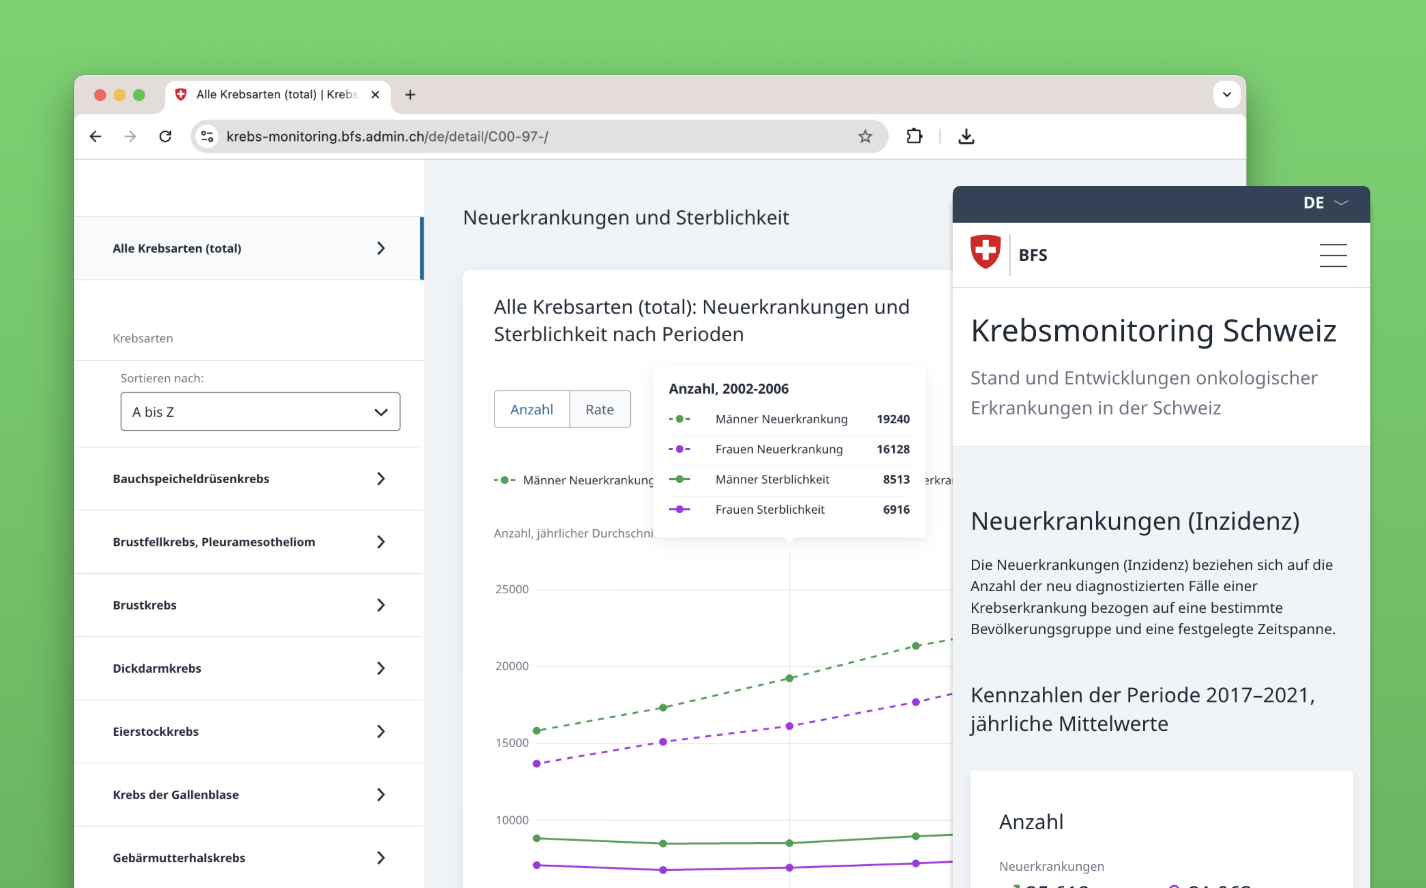Open Dickdarmkrebs sidebar entry
Viewport: 1426px width, 888px height.
point(249,668)
